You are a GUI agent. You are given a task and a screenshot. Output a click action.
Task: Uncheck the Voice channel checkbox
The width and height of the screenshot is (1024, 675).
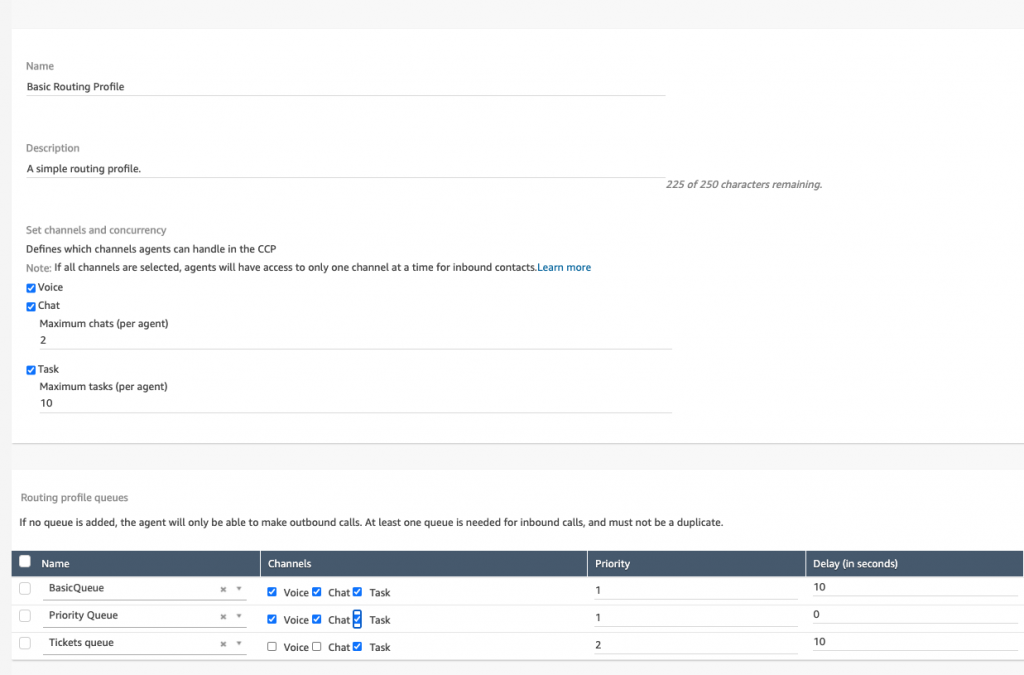click(29, 287)
